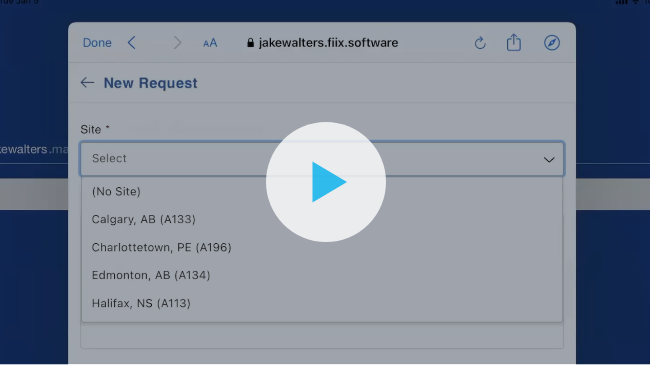Click the New Request heading
The width and height of the screenshot is (650, 365).
click(150, 83)
